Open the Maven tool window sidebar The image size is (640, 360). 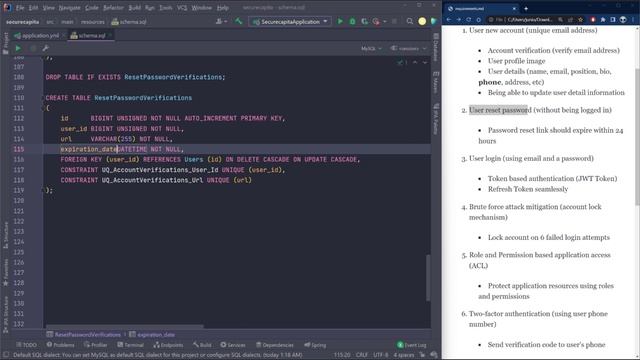coord(436,83)
